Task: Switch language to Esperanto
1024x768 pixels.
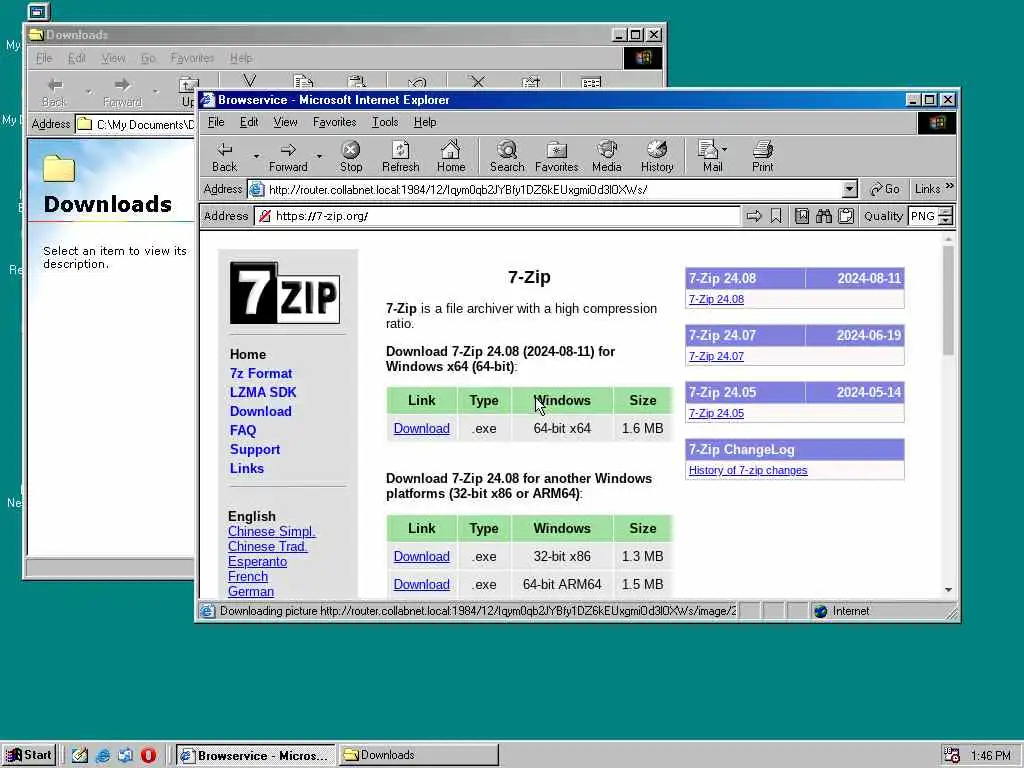Action: 257,562
